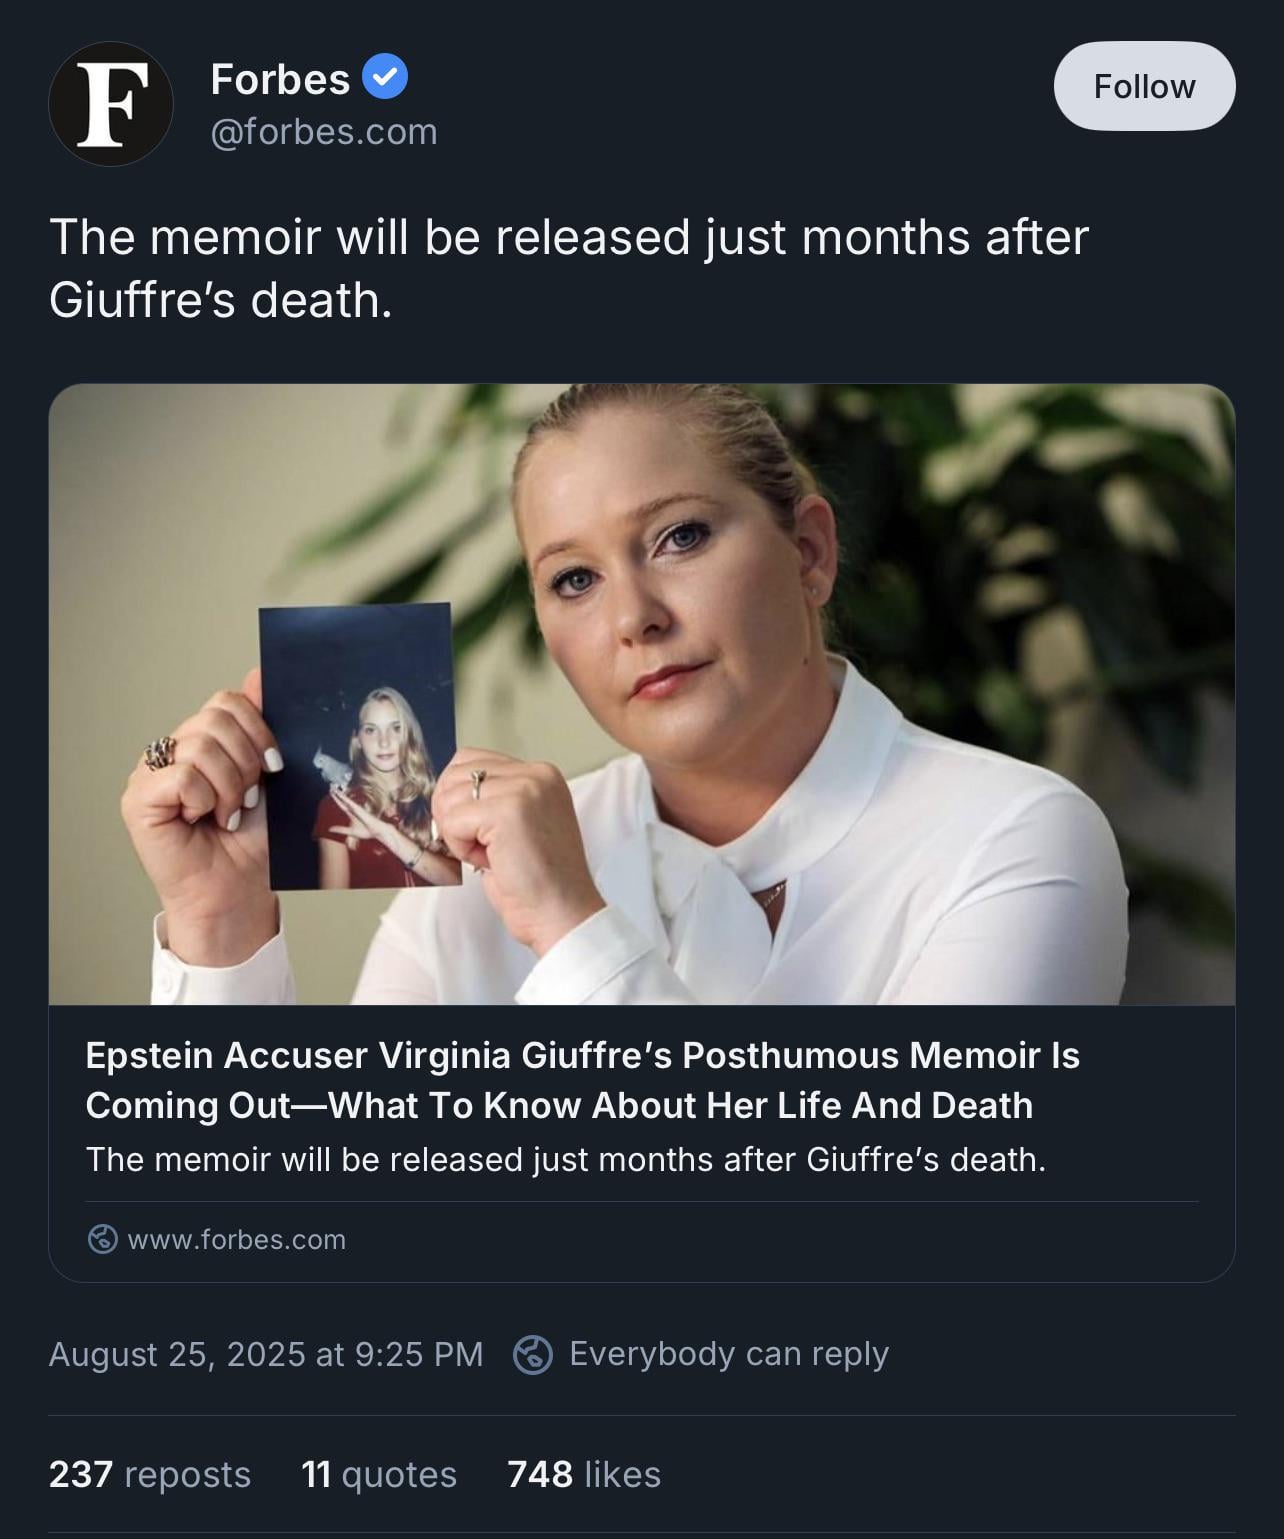This screenshot has width=1284, height=1539.
Task: Visit the www.forbes.com domain link
Action: (236, 1240)
